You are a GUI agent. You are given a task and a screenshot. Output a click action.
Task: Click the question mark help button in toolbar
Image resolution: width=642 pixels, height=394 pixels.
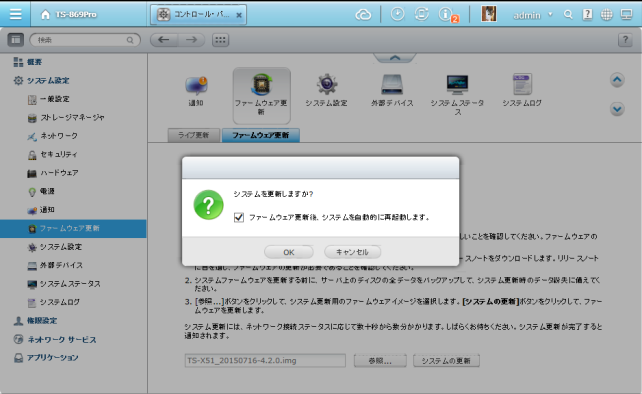click(625, 40)
